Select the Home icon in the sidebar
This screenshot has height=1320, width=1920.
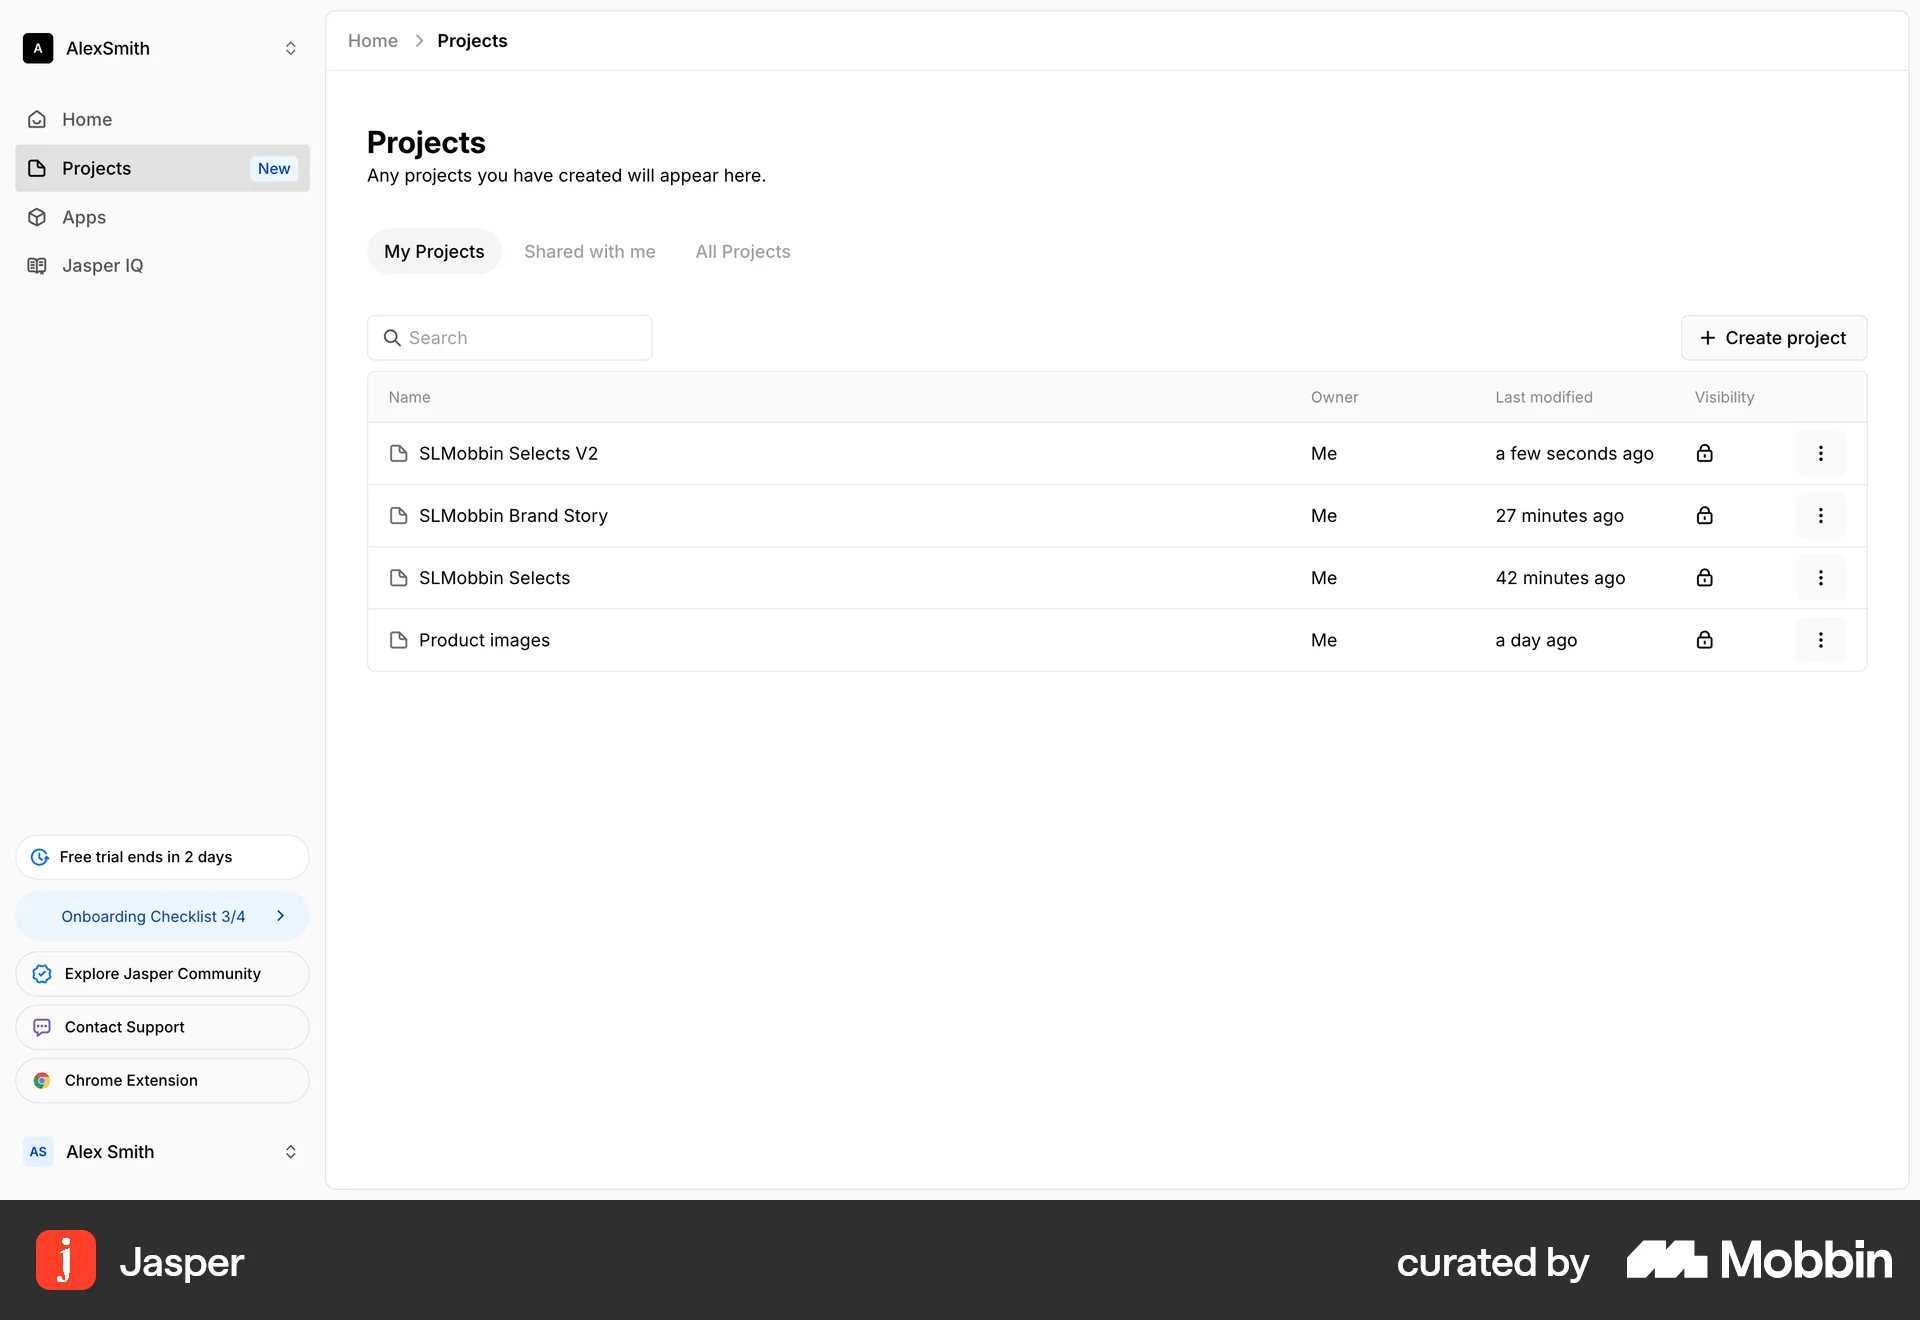tap(37, 119)
